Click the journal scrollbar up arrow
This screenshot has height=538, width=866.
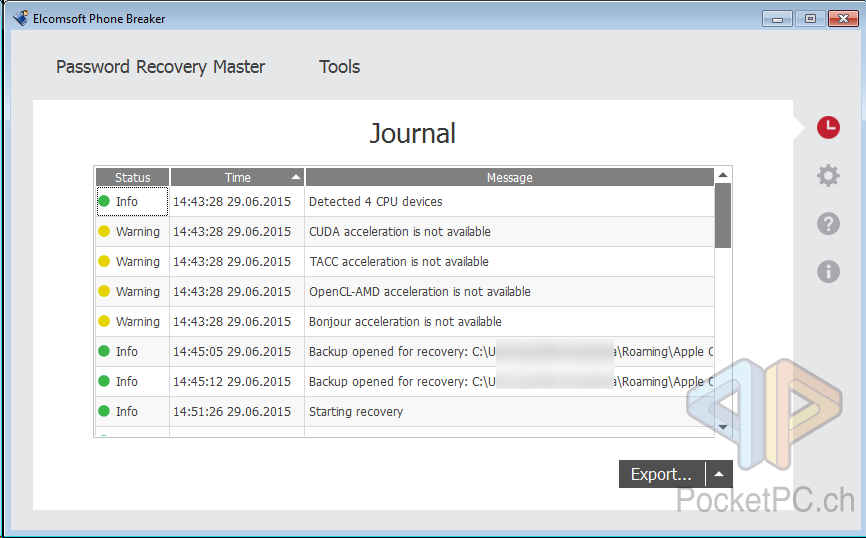pos(723,175)
